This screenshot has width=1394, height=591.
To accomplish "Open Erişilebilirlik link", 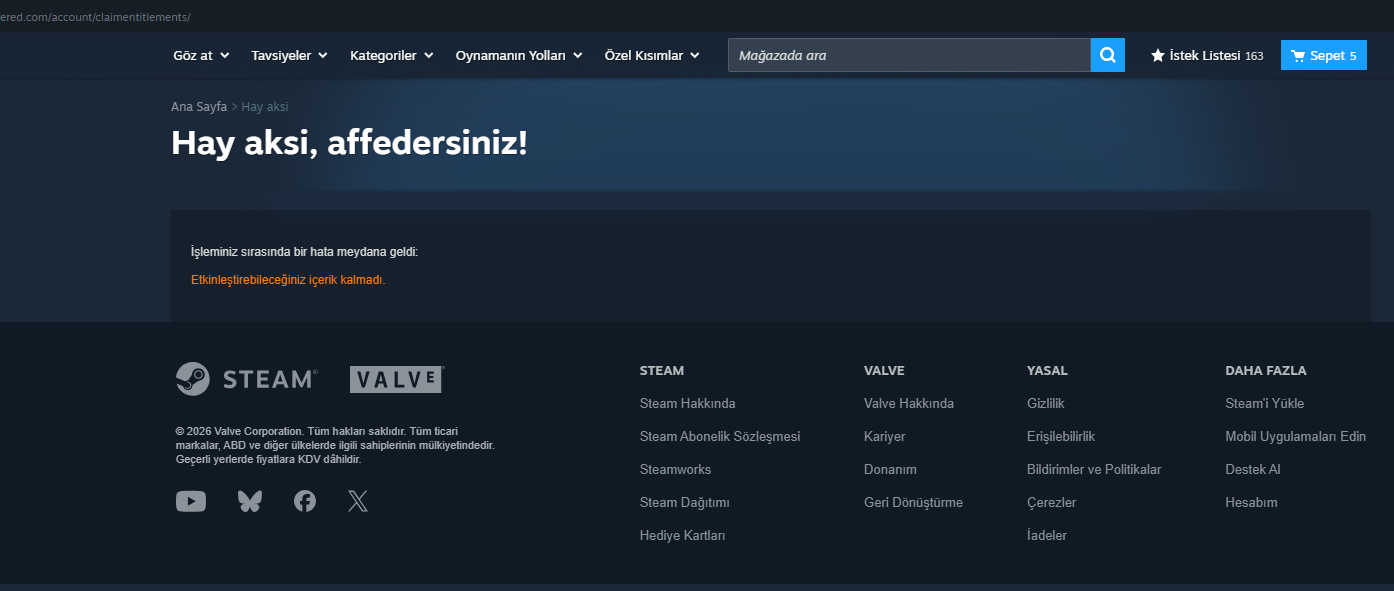I will point(1061,436).
